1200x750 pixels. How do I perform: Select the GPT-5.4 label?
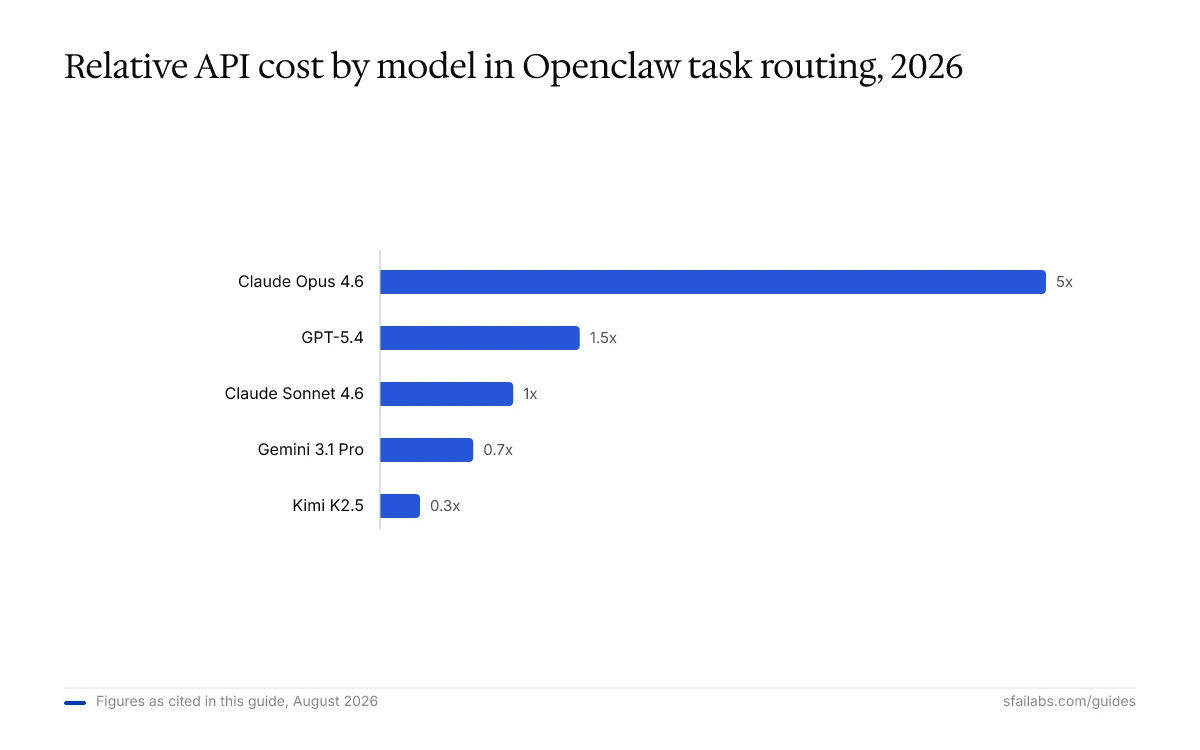pos(332,338)
